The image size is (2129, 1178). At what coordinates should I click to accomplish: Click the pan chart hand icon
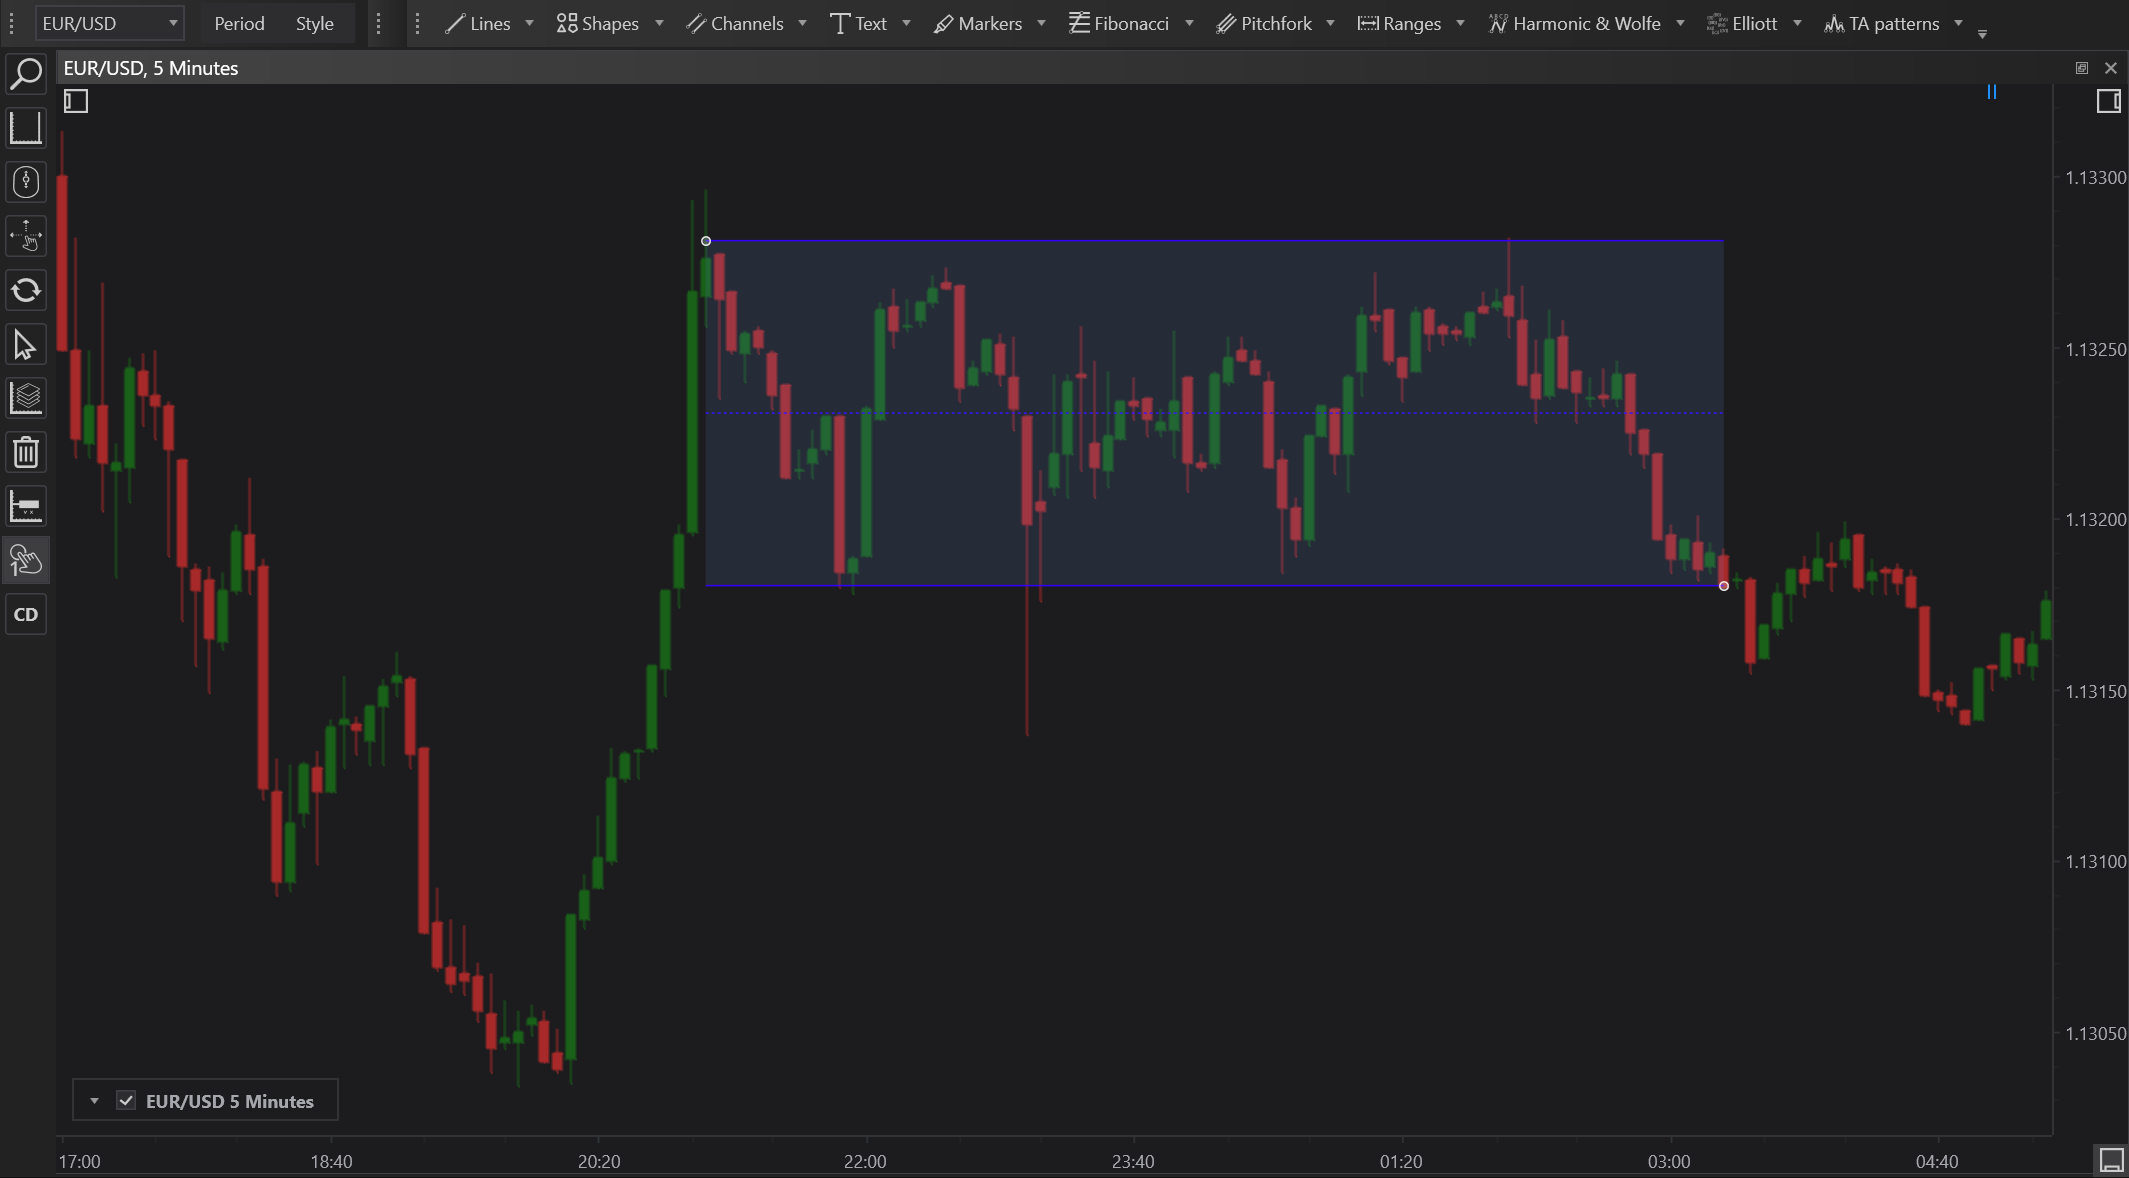point(26,237)
